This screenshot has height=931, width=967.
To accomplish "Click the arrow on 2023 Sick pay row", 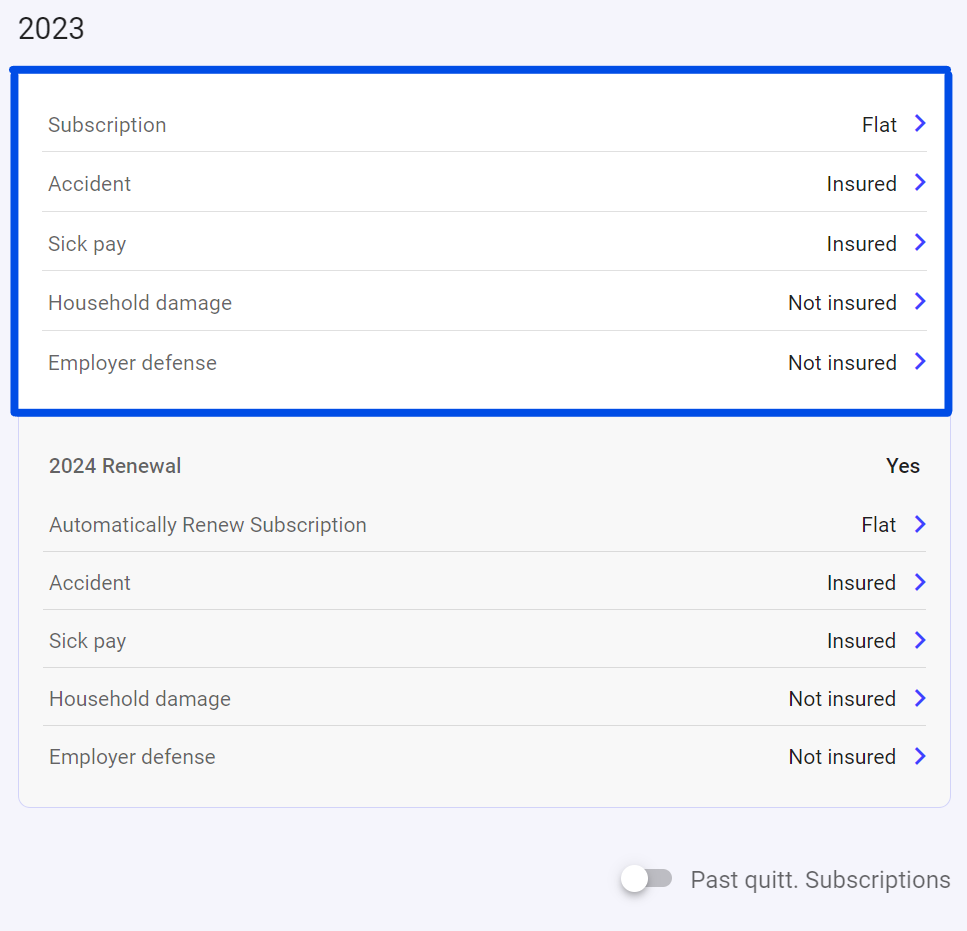I will [920, 243].
